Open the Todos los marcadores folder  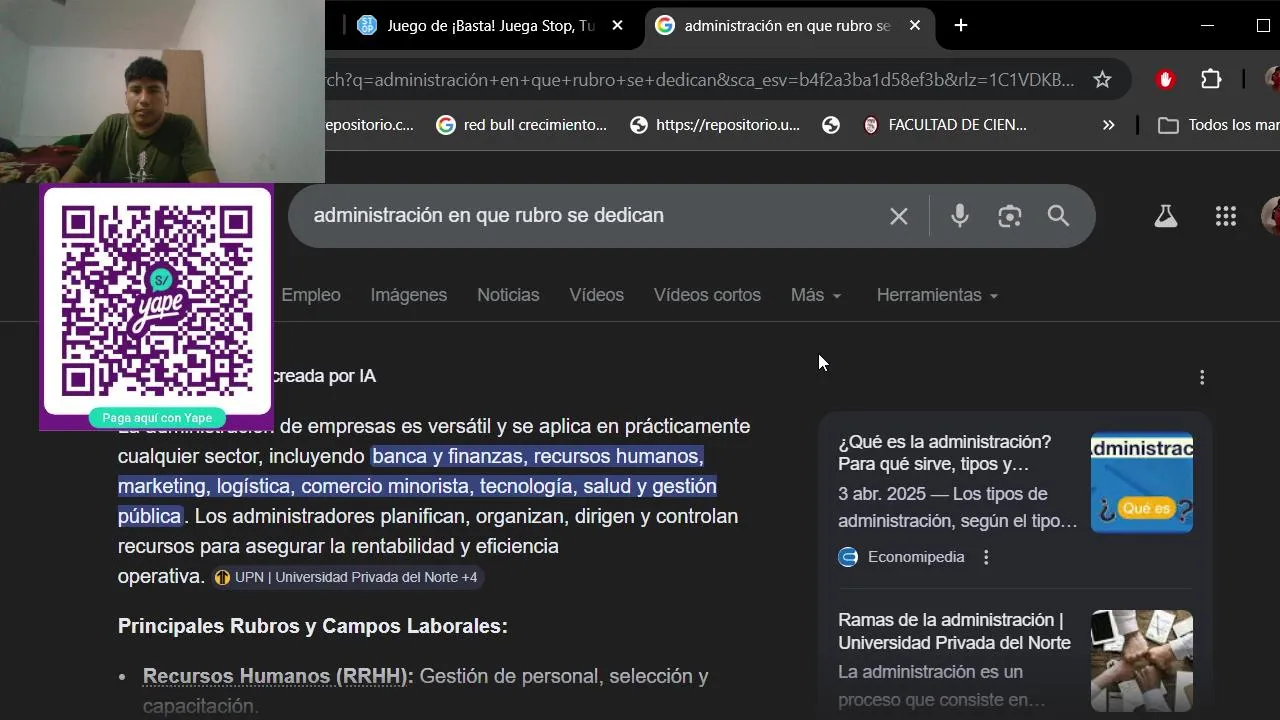click(x=1218, y=125)
